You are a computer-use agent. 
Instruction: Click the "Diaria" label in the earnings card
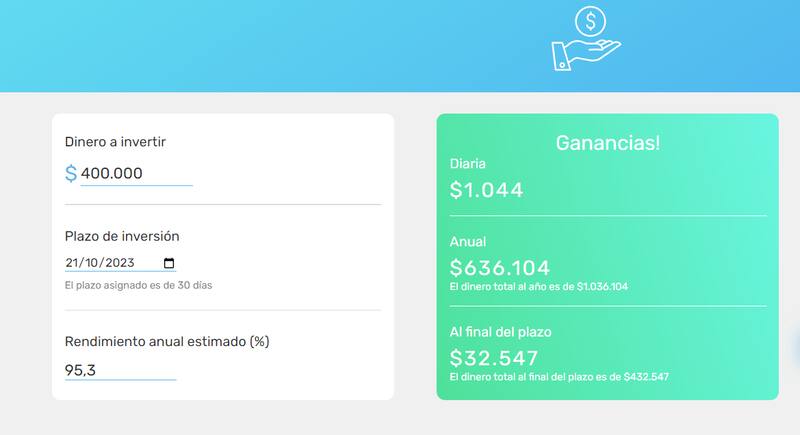click(x=467, y=163)
